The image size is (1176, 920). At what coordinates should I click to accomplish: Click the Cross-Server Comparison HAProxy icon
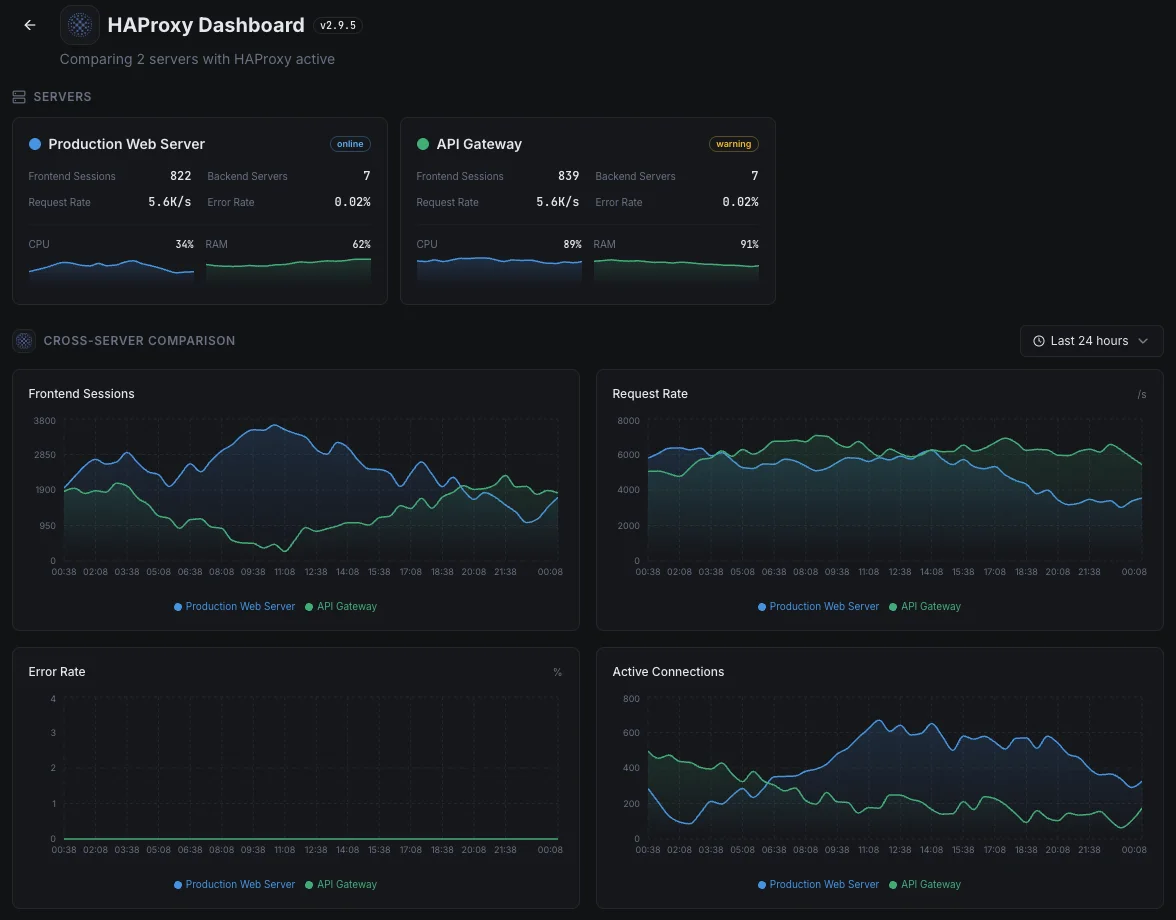24,340
